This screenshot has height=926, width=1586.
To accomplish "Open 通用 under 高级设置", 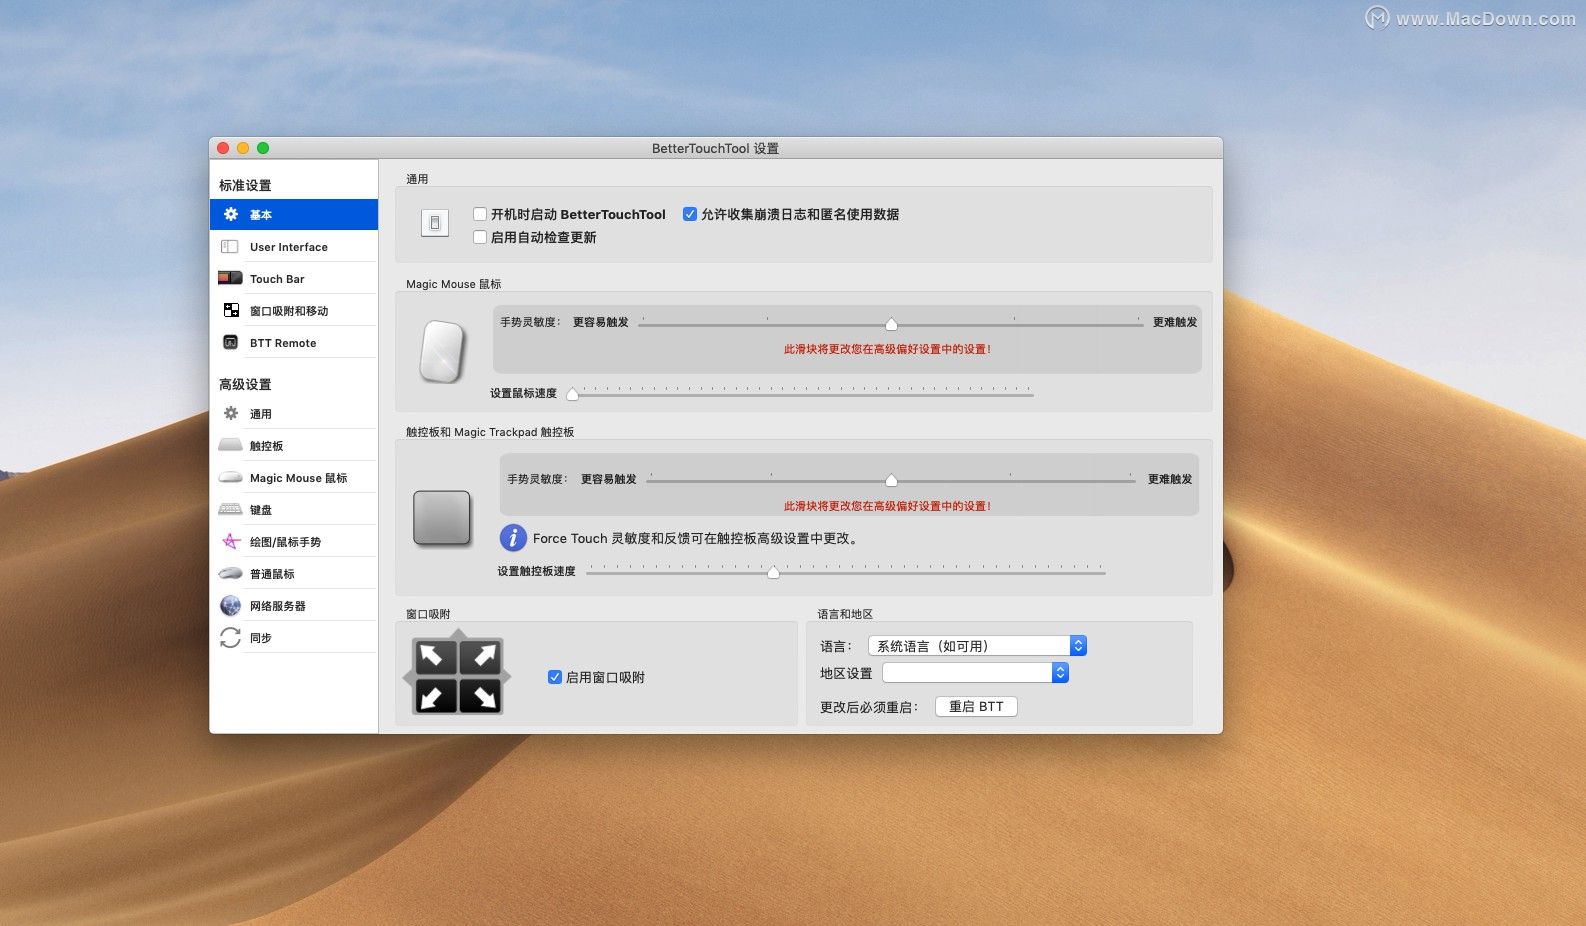I will coord(294,413).
